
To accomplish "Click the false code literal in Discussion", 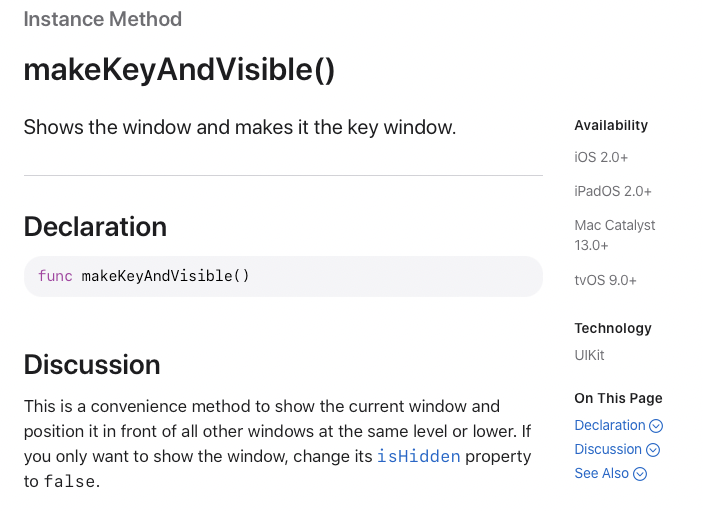I will point(69,481).
